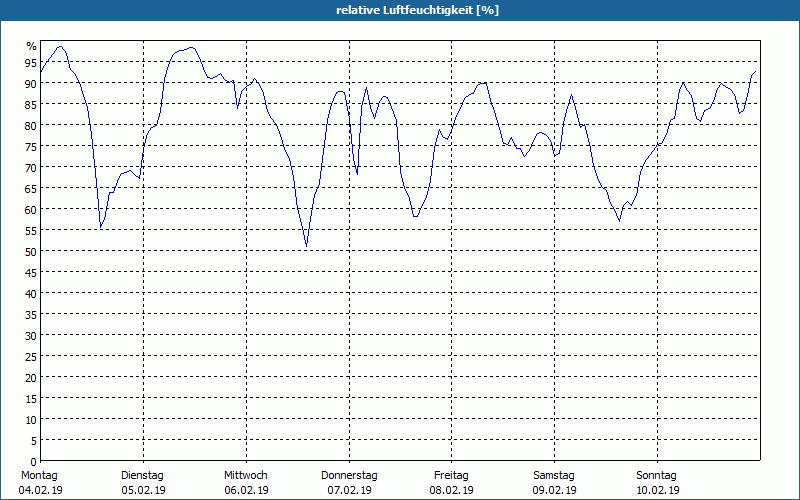This screenshot has width=800, height=500.
Task: Click the 'Samstag' day label
Action: [x=554, y=476]
